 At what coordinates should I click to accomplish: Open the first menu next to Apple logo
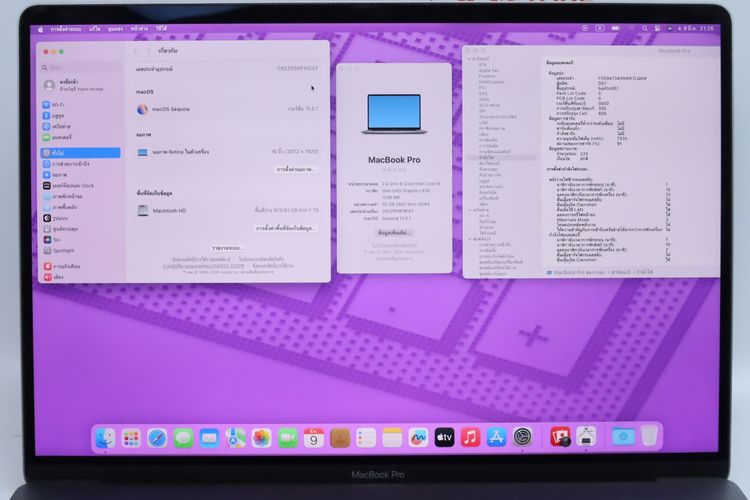[x=66, y=29]
